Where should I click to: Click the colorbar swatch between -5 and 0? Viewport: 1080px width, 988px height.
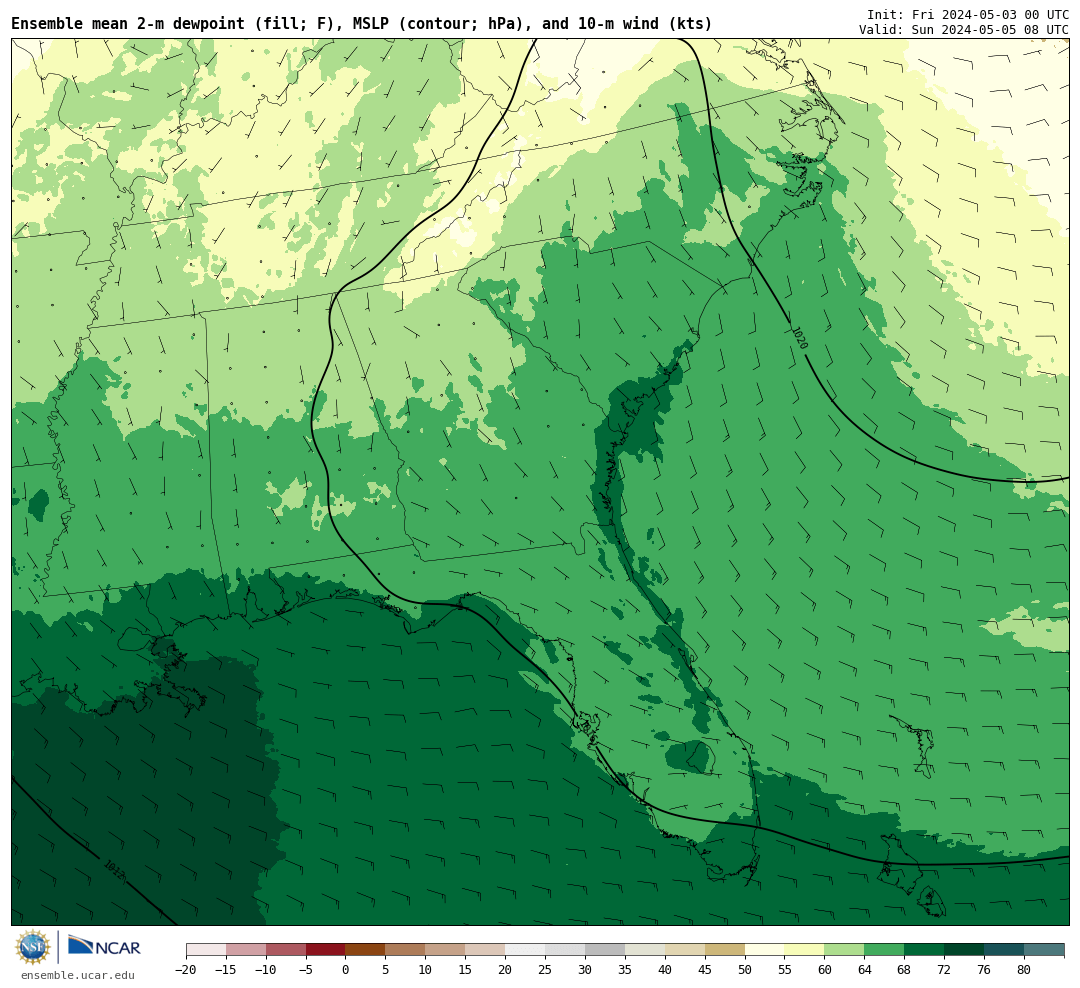pyautogui.click(x=326, y=950)
